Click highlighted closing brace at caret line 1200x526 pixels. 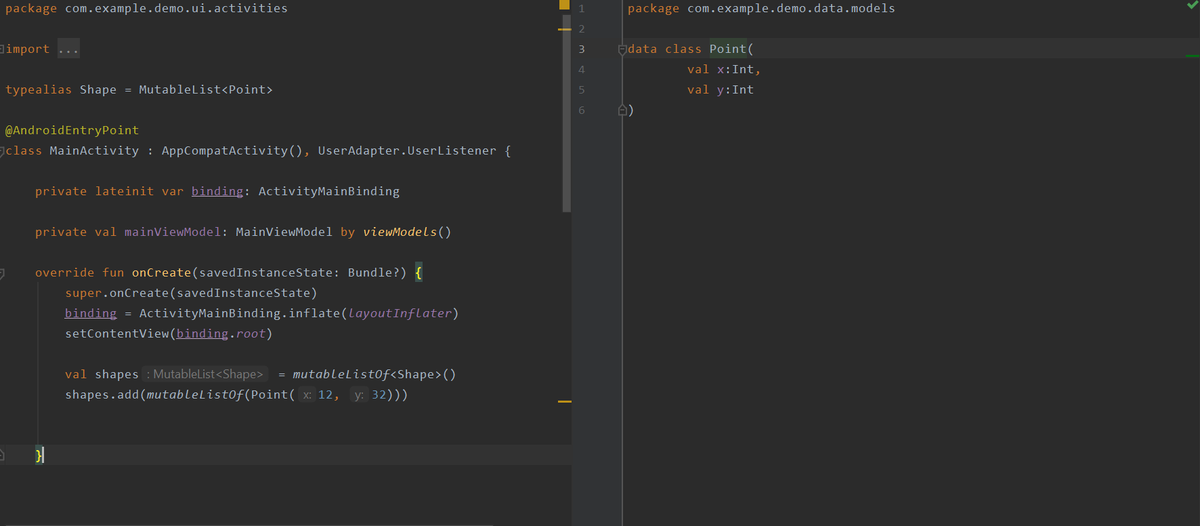pyautogui.click(x=39, y=456)
